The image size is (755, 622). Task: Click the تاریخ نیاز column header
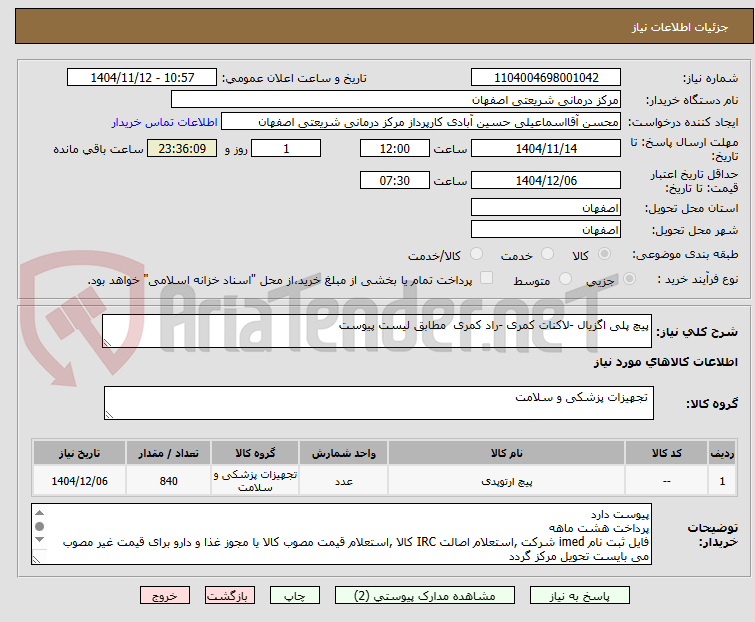pyautogui.click(x=79, y=453)
